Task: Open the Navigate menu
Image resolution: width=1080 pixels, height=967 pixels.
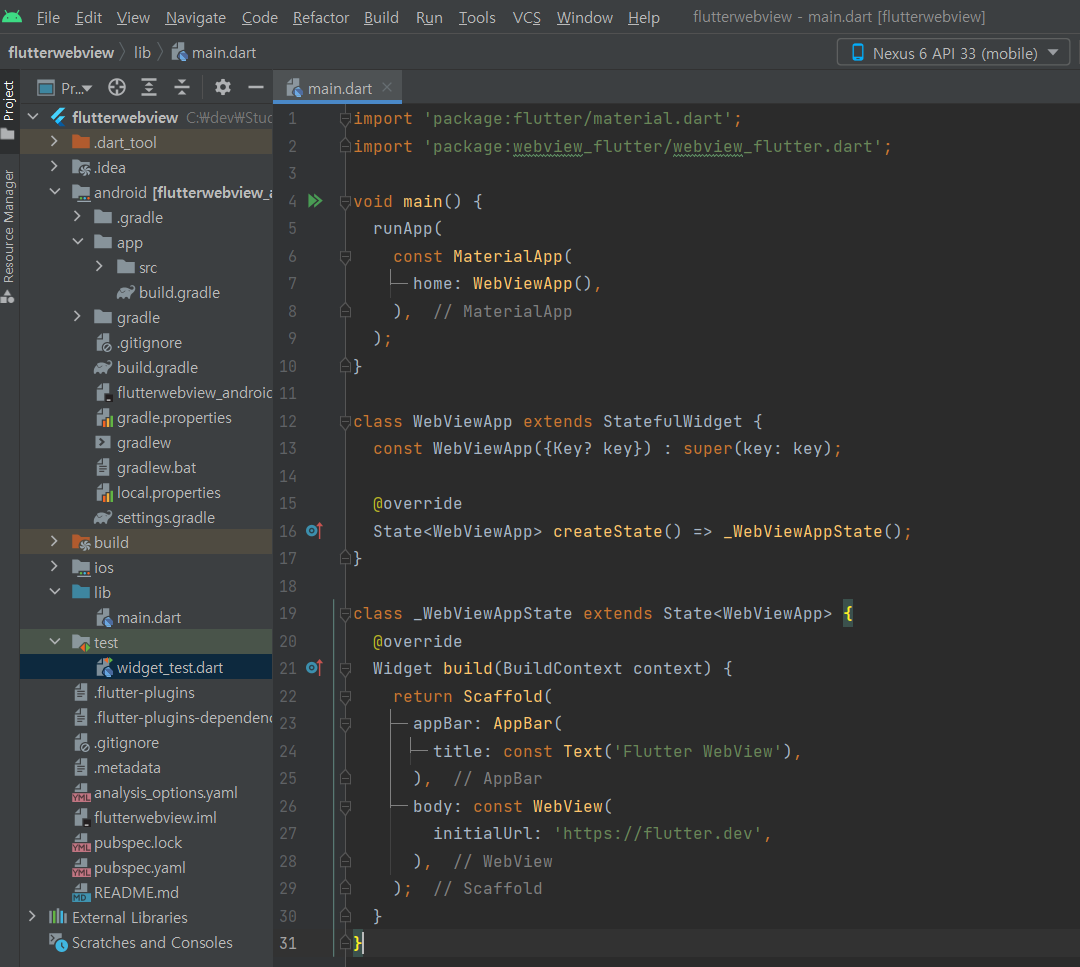Action: click(196, 17)
